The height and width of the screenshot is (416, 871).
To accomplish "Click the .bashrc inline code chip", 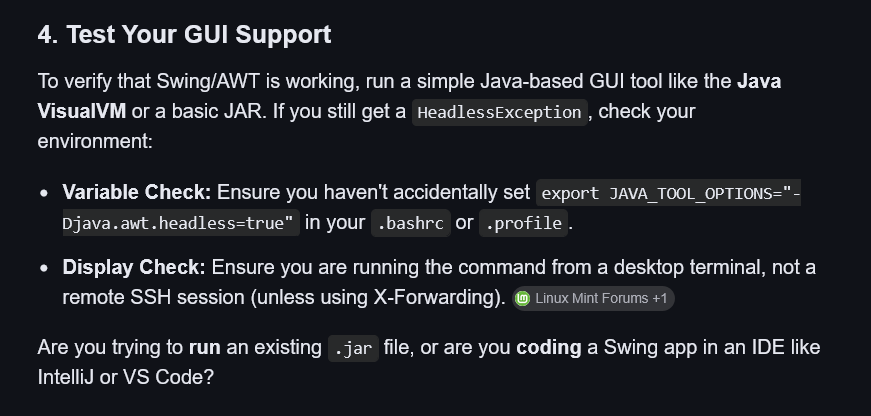I will (409, 223).
